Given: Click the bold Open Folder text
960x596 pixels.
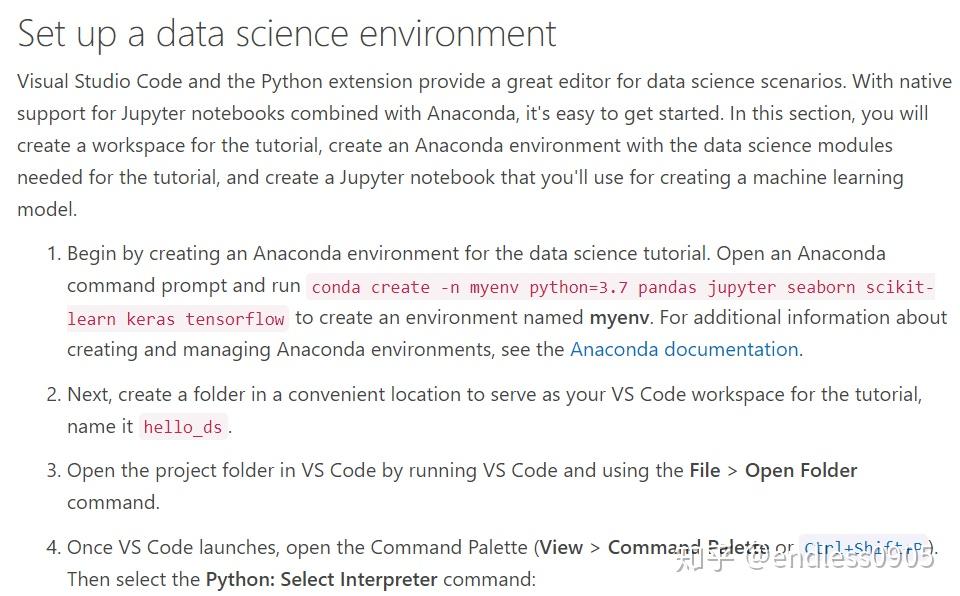Looking at the screenshot, I should coord(801,471).
